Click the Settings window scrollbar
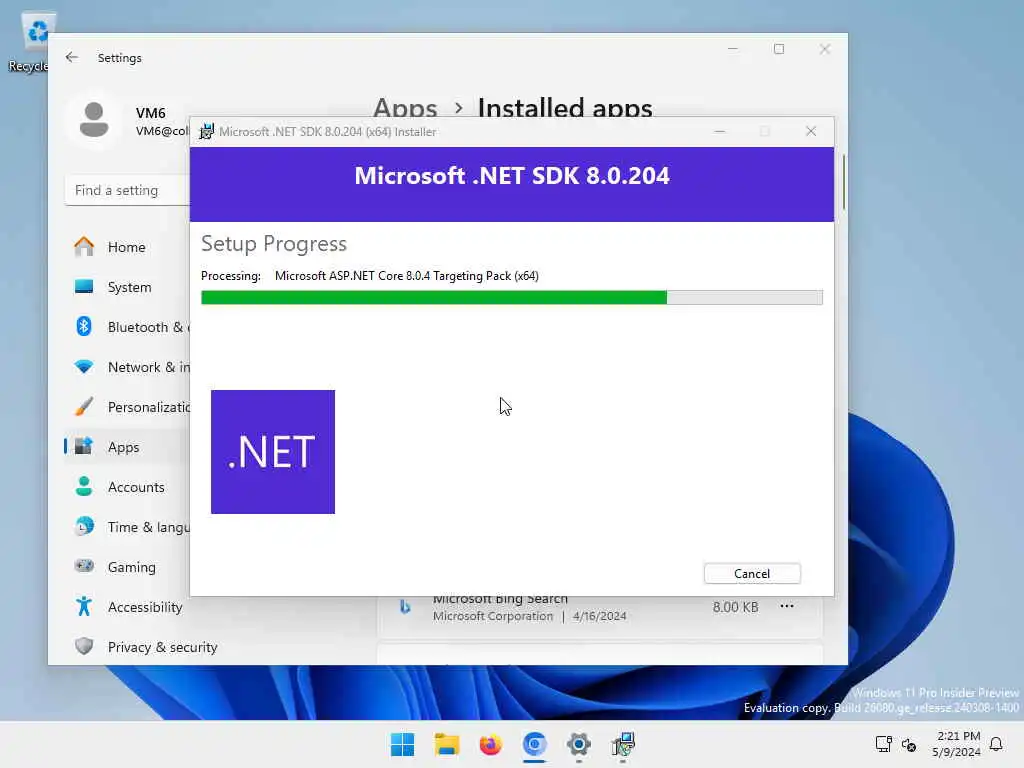1024x768 pixels. tap(843, 182)
